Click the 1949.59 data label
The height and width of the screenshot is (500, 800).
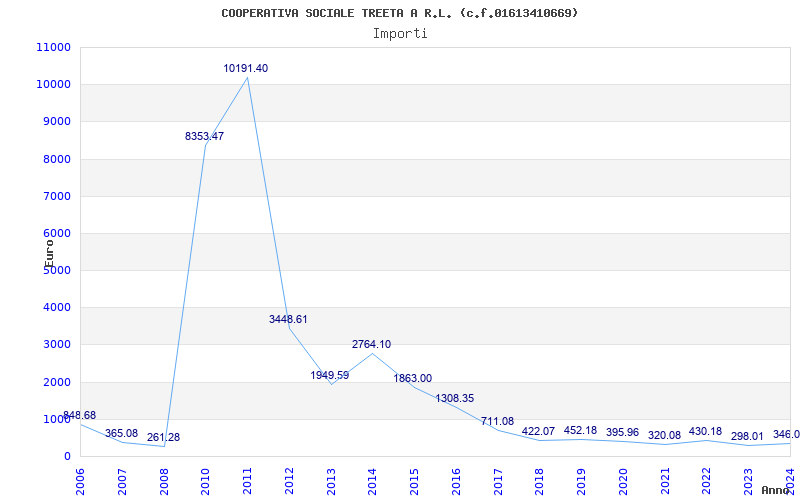(330, 376)
